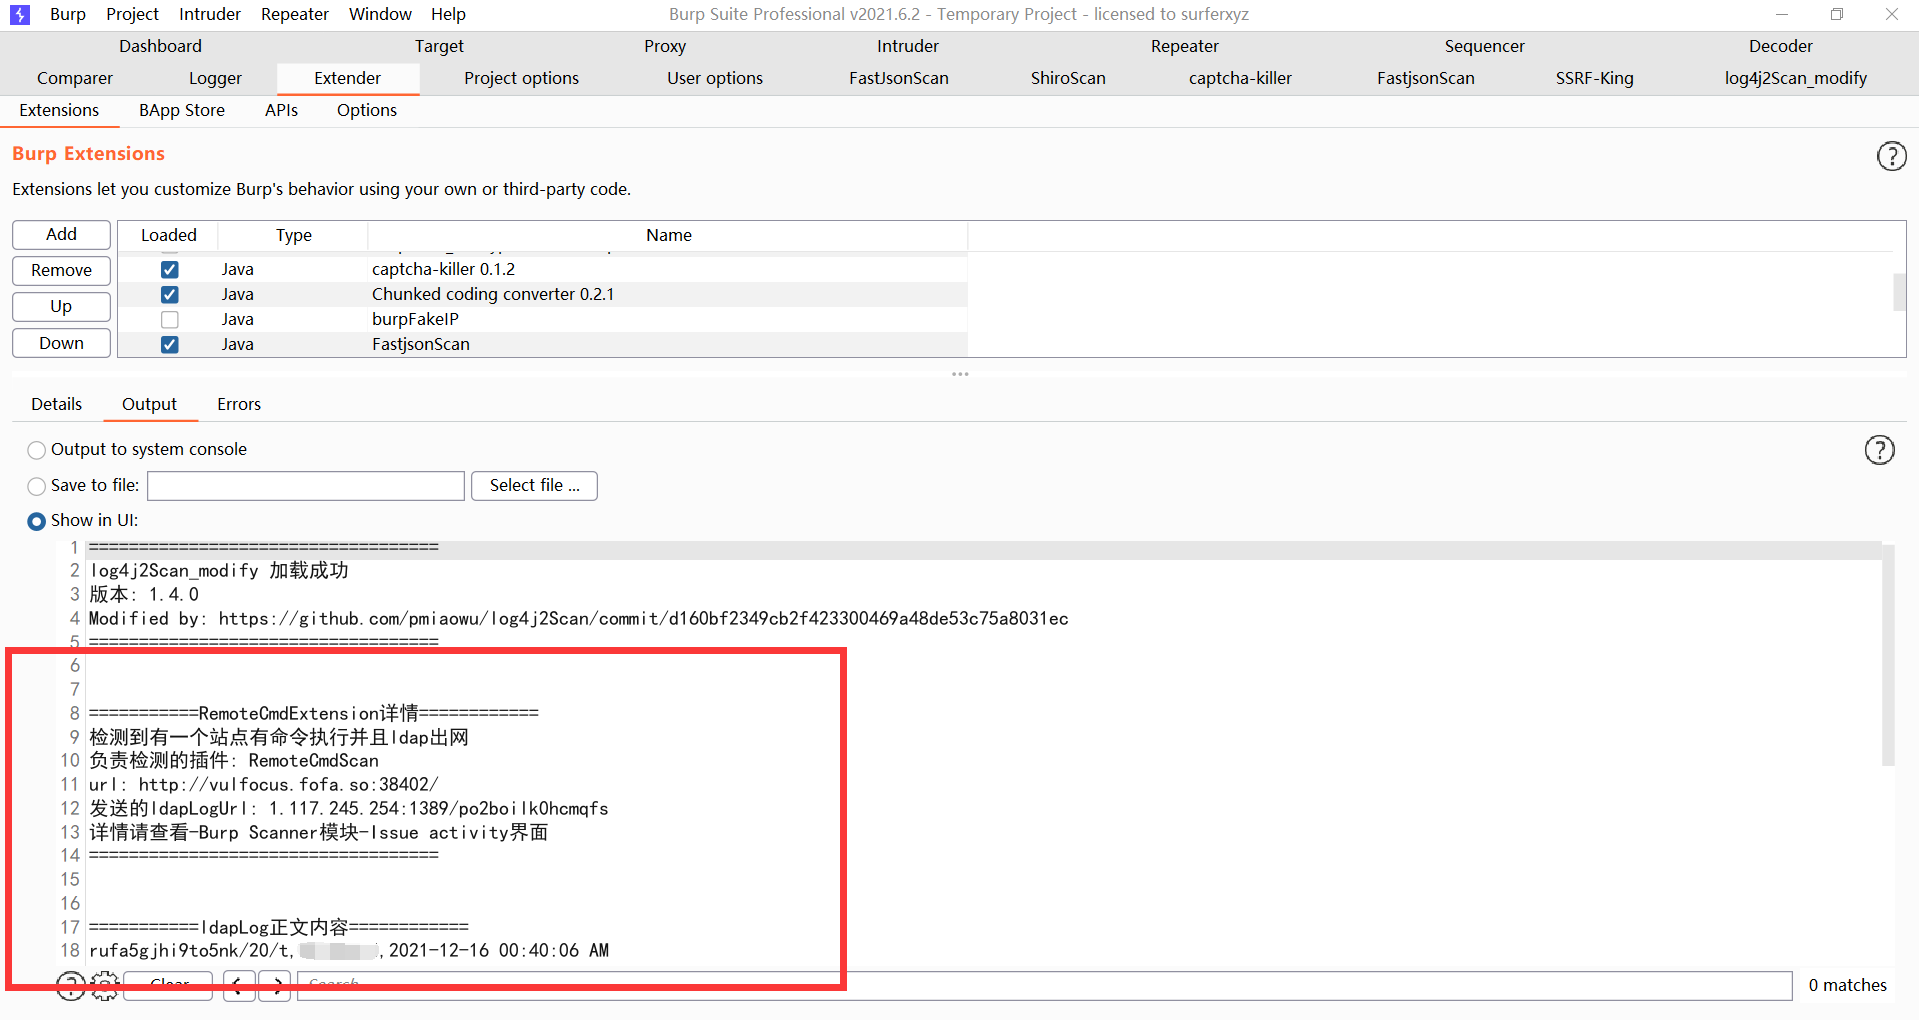Uncheck Loaded for Chunked coding converter
The height and width of the screenshot is (1020, 1919).
point(170,295)
